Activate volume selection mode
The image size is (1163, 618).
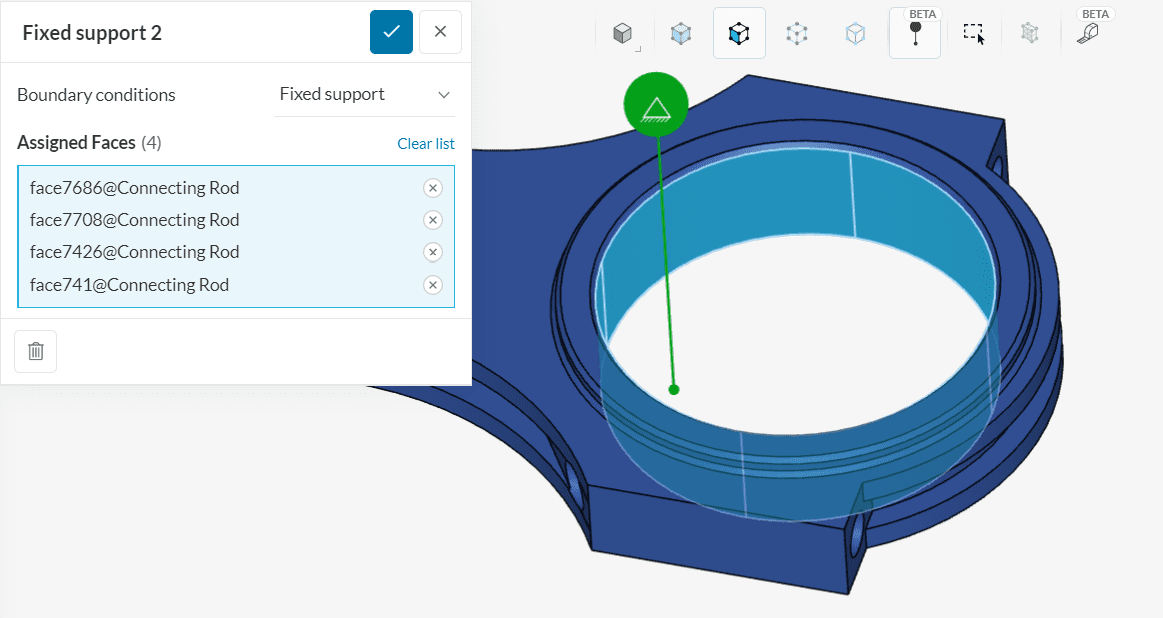[681, 34]
